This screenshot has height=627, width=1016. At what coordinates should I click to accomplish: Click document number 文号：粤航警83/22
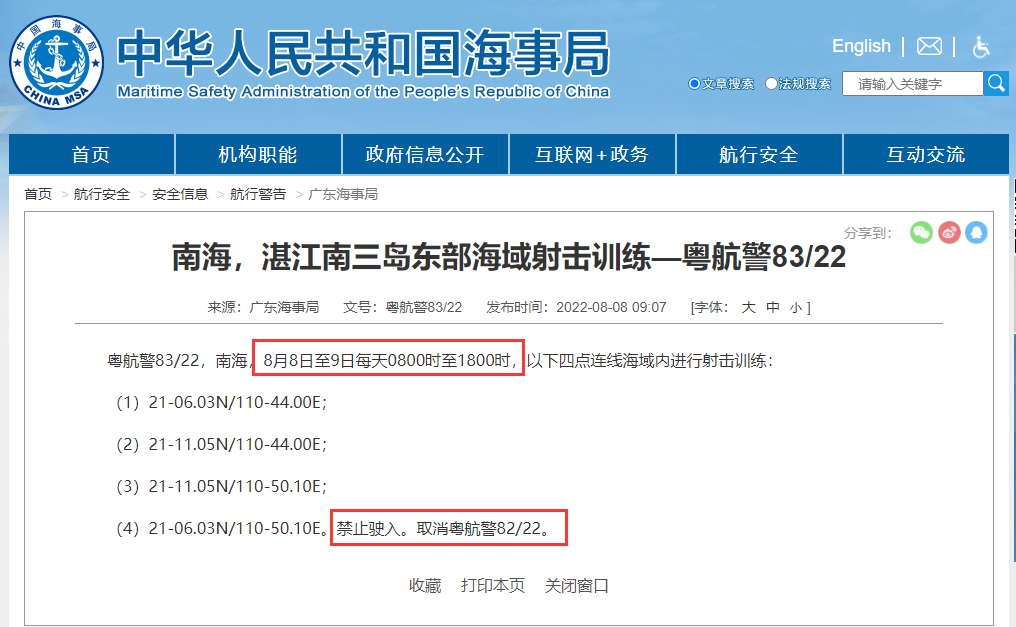tap(402, 307)
